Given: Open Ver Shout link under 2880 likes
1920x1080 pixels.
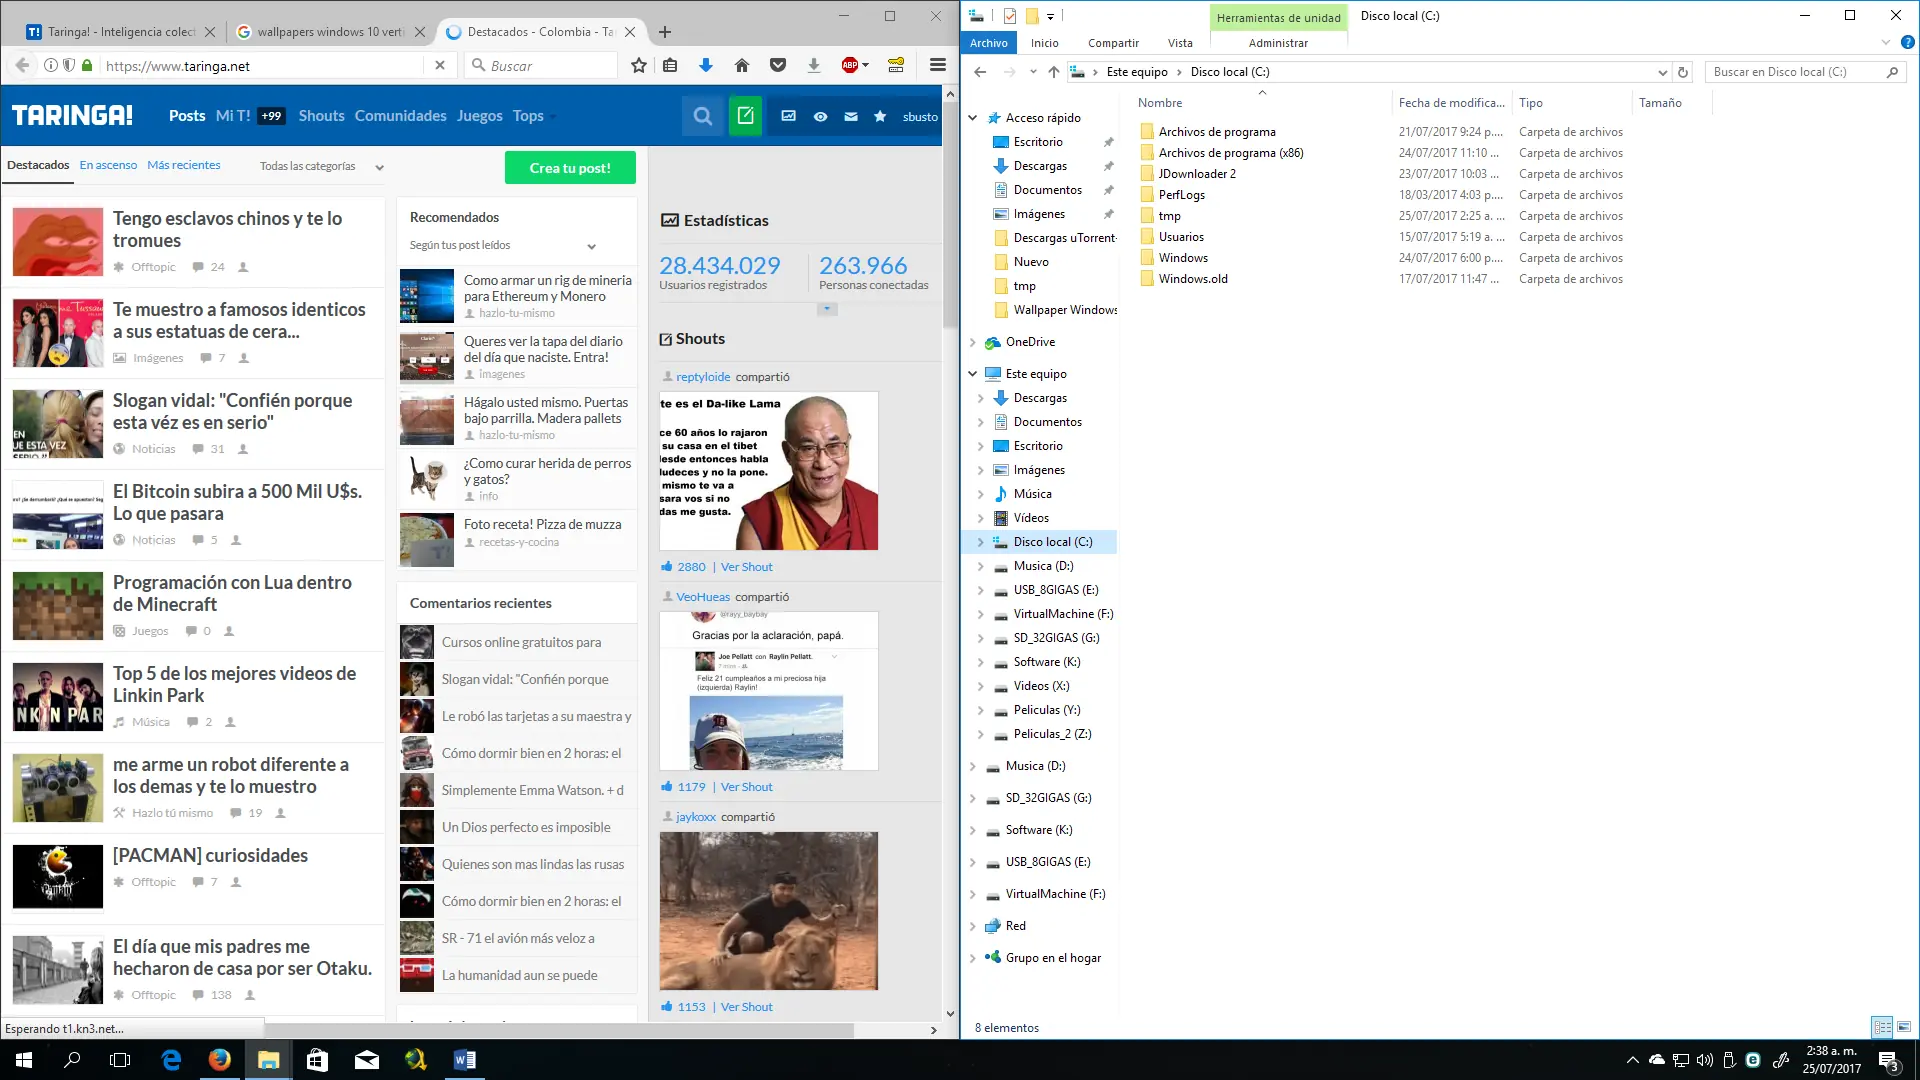Looking at the screenshot, I should tap(746, 567).
